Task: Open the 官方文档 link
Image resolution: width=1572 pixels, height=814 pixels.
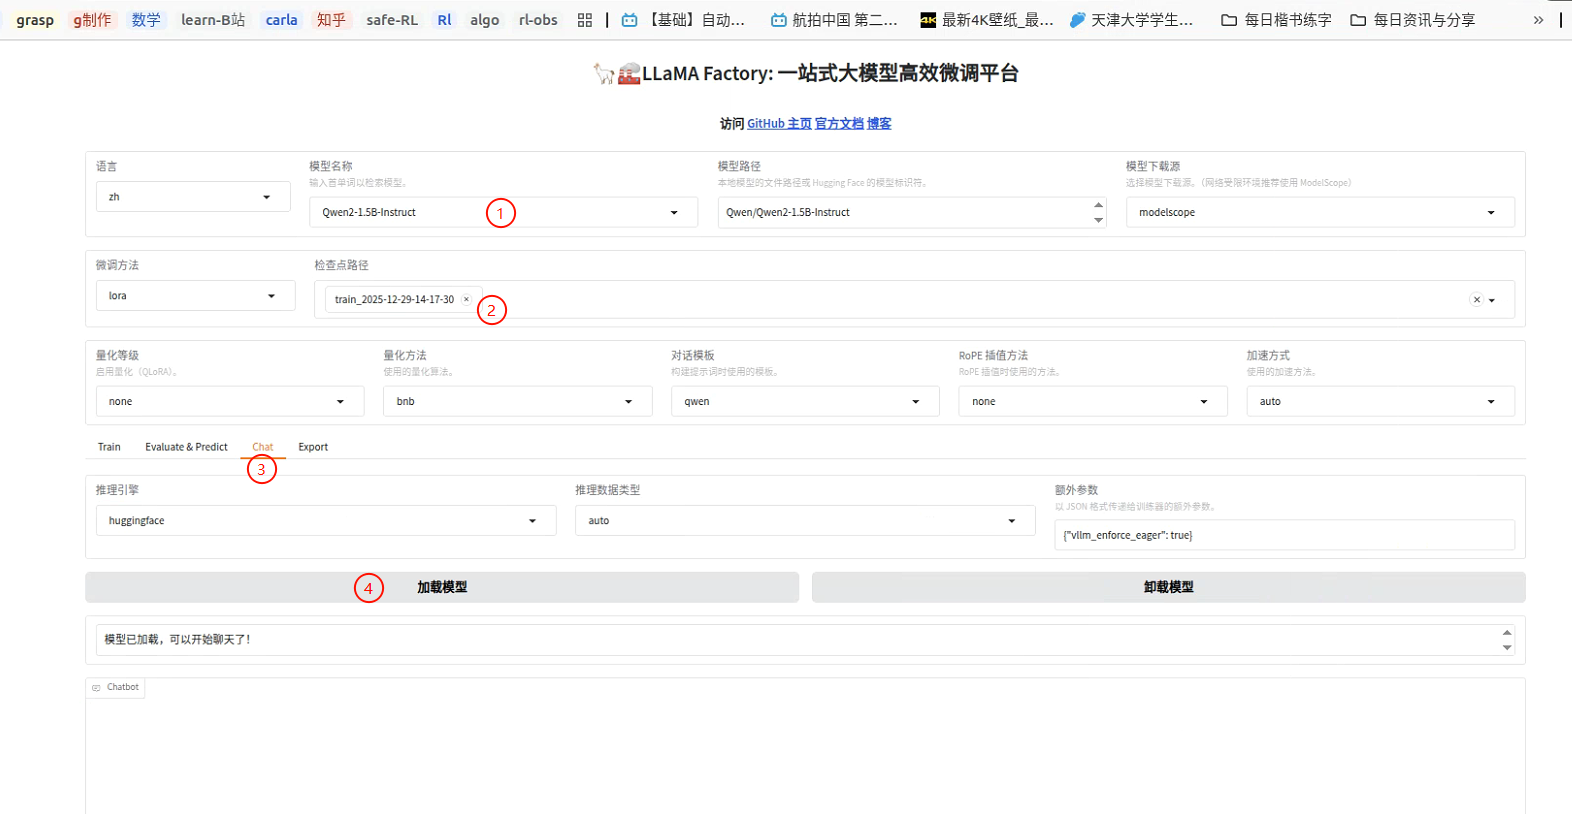Action: pos(839,124)
